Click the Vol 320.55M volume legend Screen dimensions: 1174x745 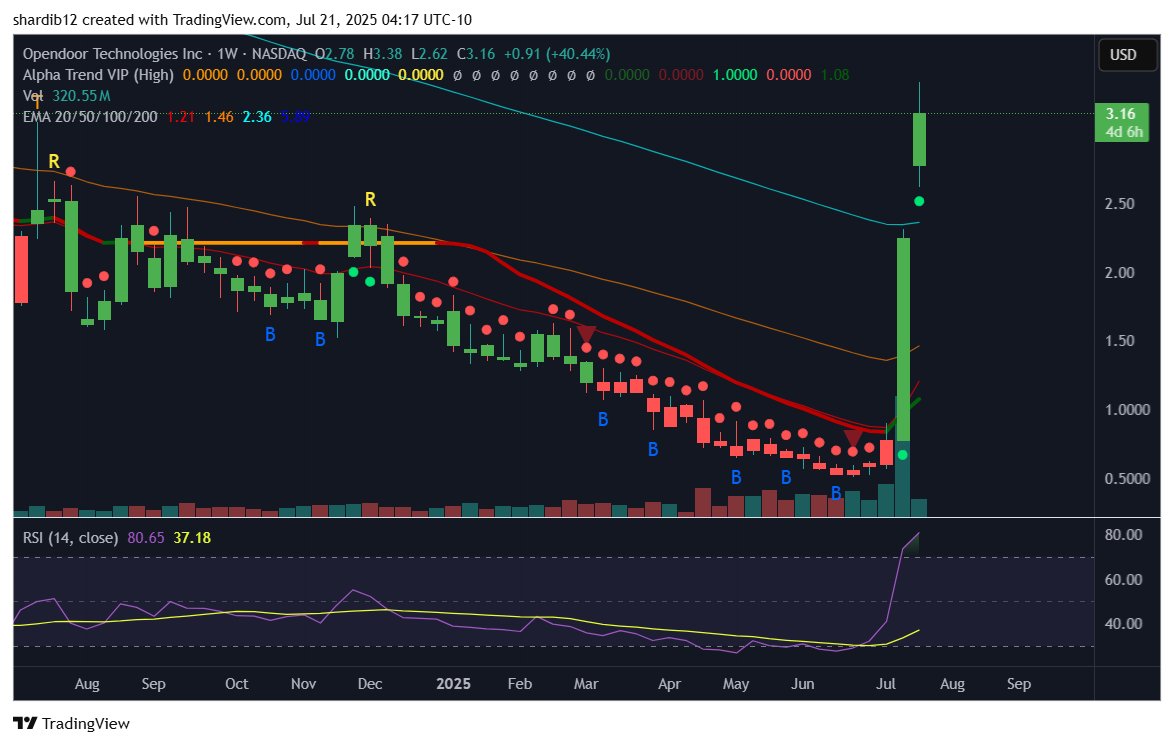click(67, 96)
